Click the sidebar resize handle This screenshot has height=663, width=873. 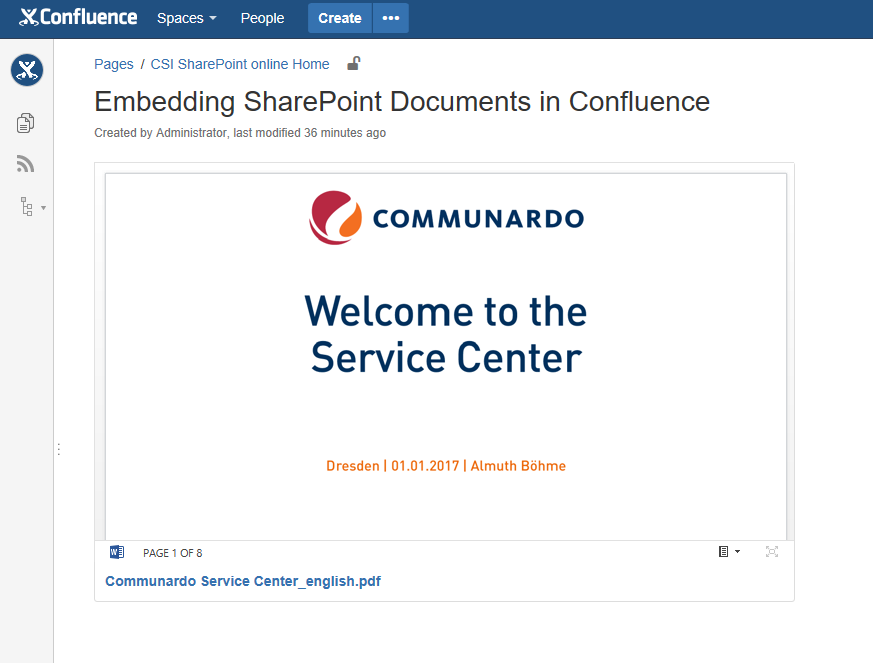[x=58, y=450]
